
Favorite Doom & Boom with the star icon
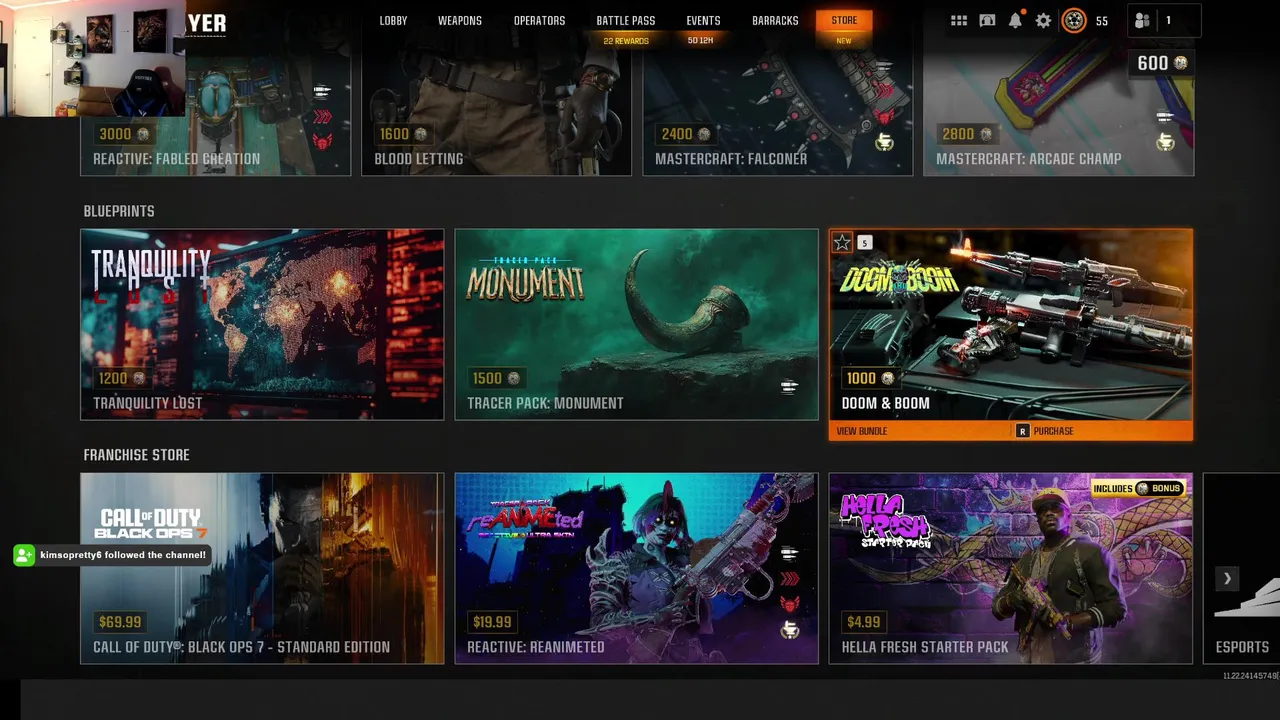(842, 243)
